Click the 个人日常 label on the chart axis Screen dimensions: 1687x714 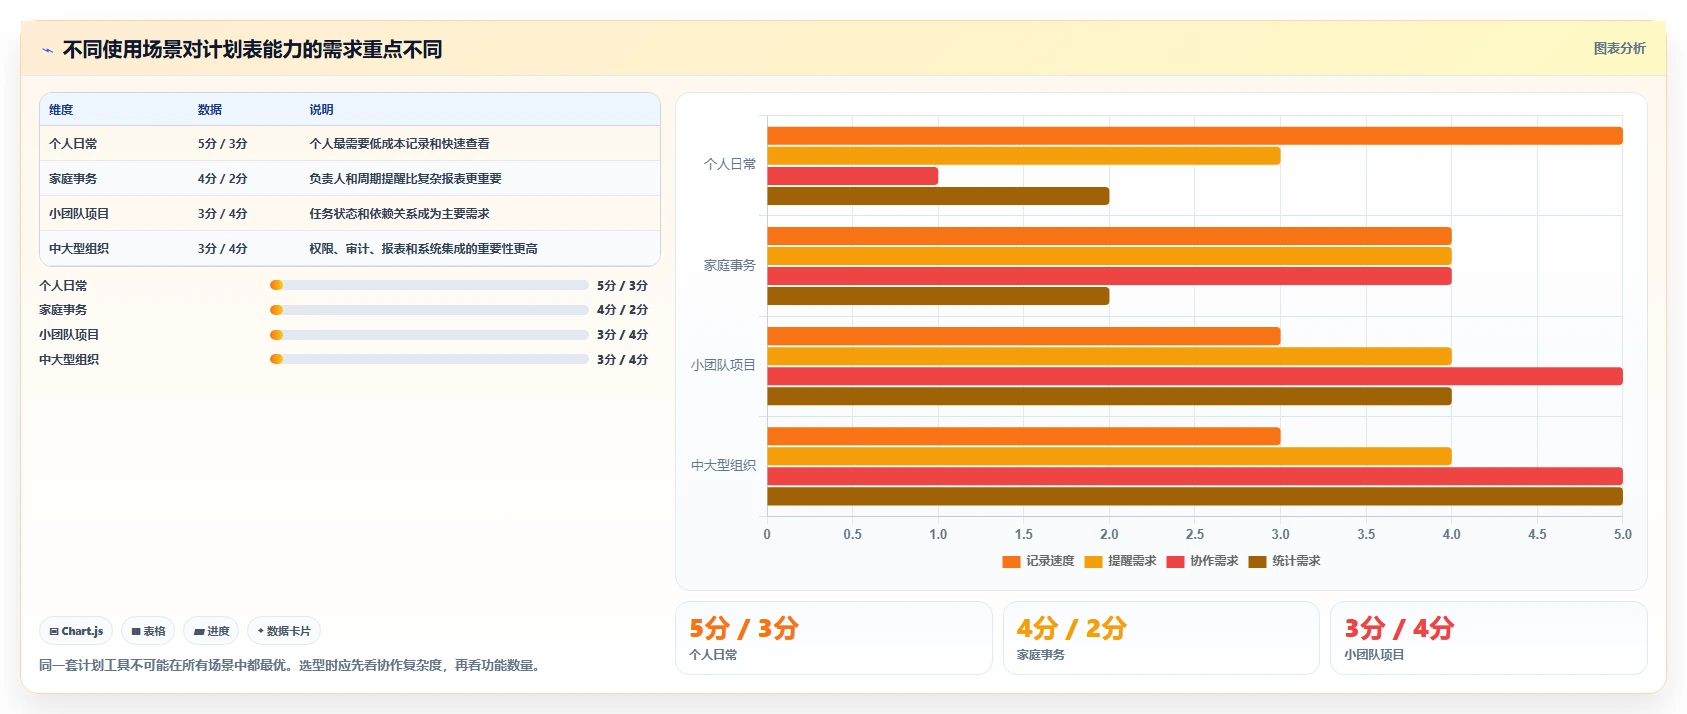click(x=730, y=164)
